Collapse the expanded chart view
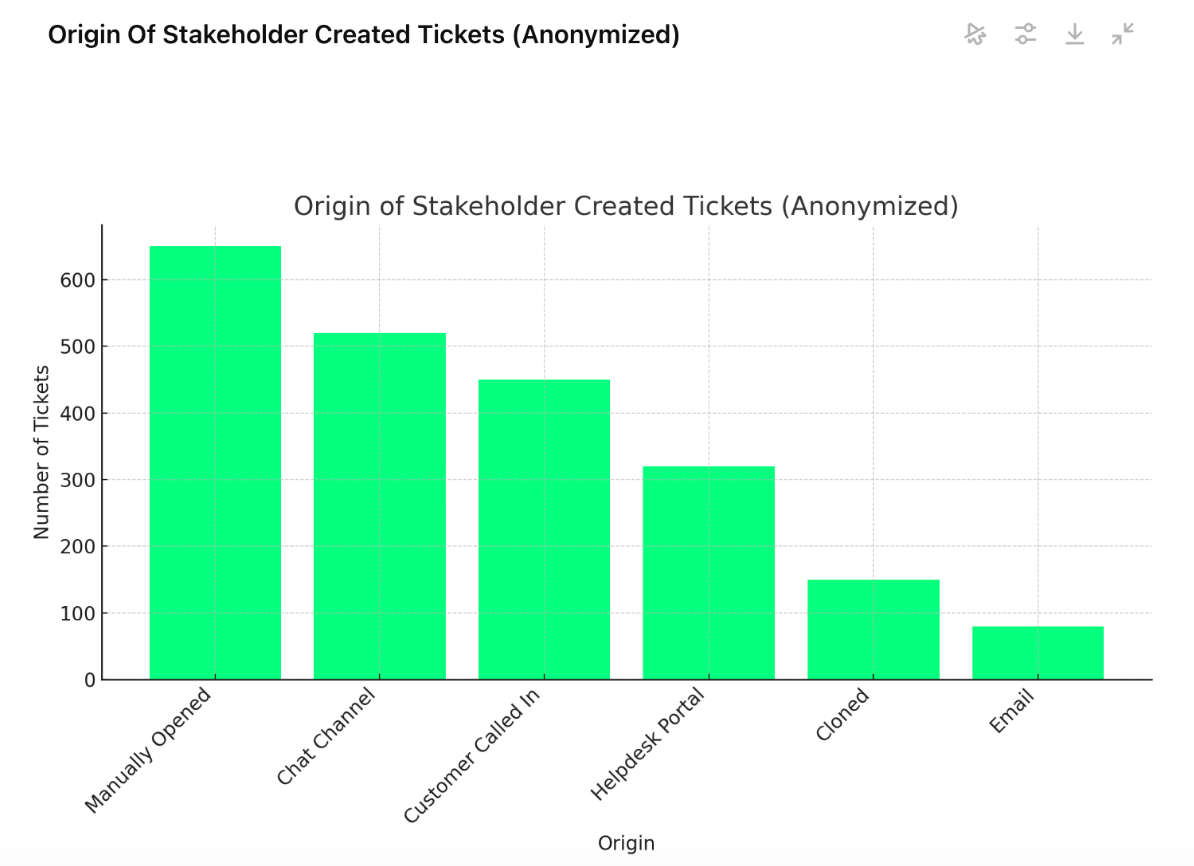Image resolution: width=1194 pixels, height=866 pixels. tap(1123, 35)
